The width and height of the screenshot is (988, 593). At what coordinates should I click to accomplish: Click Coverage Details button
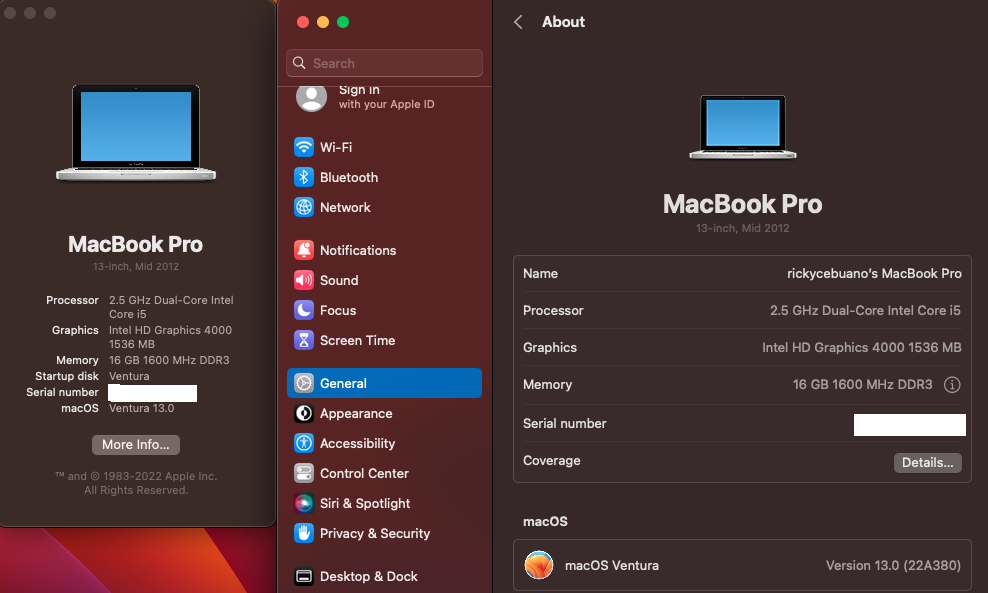928,463
